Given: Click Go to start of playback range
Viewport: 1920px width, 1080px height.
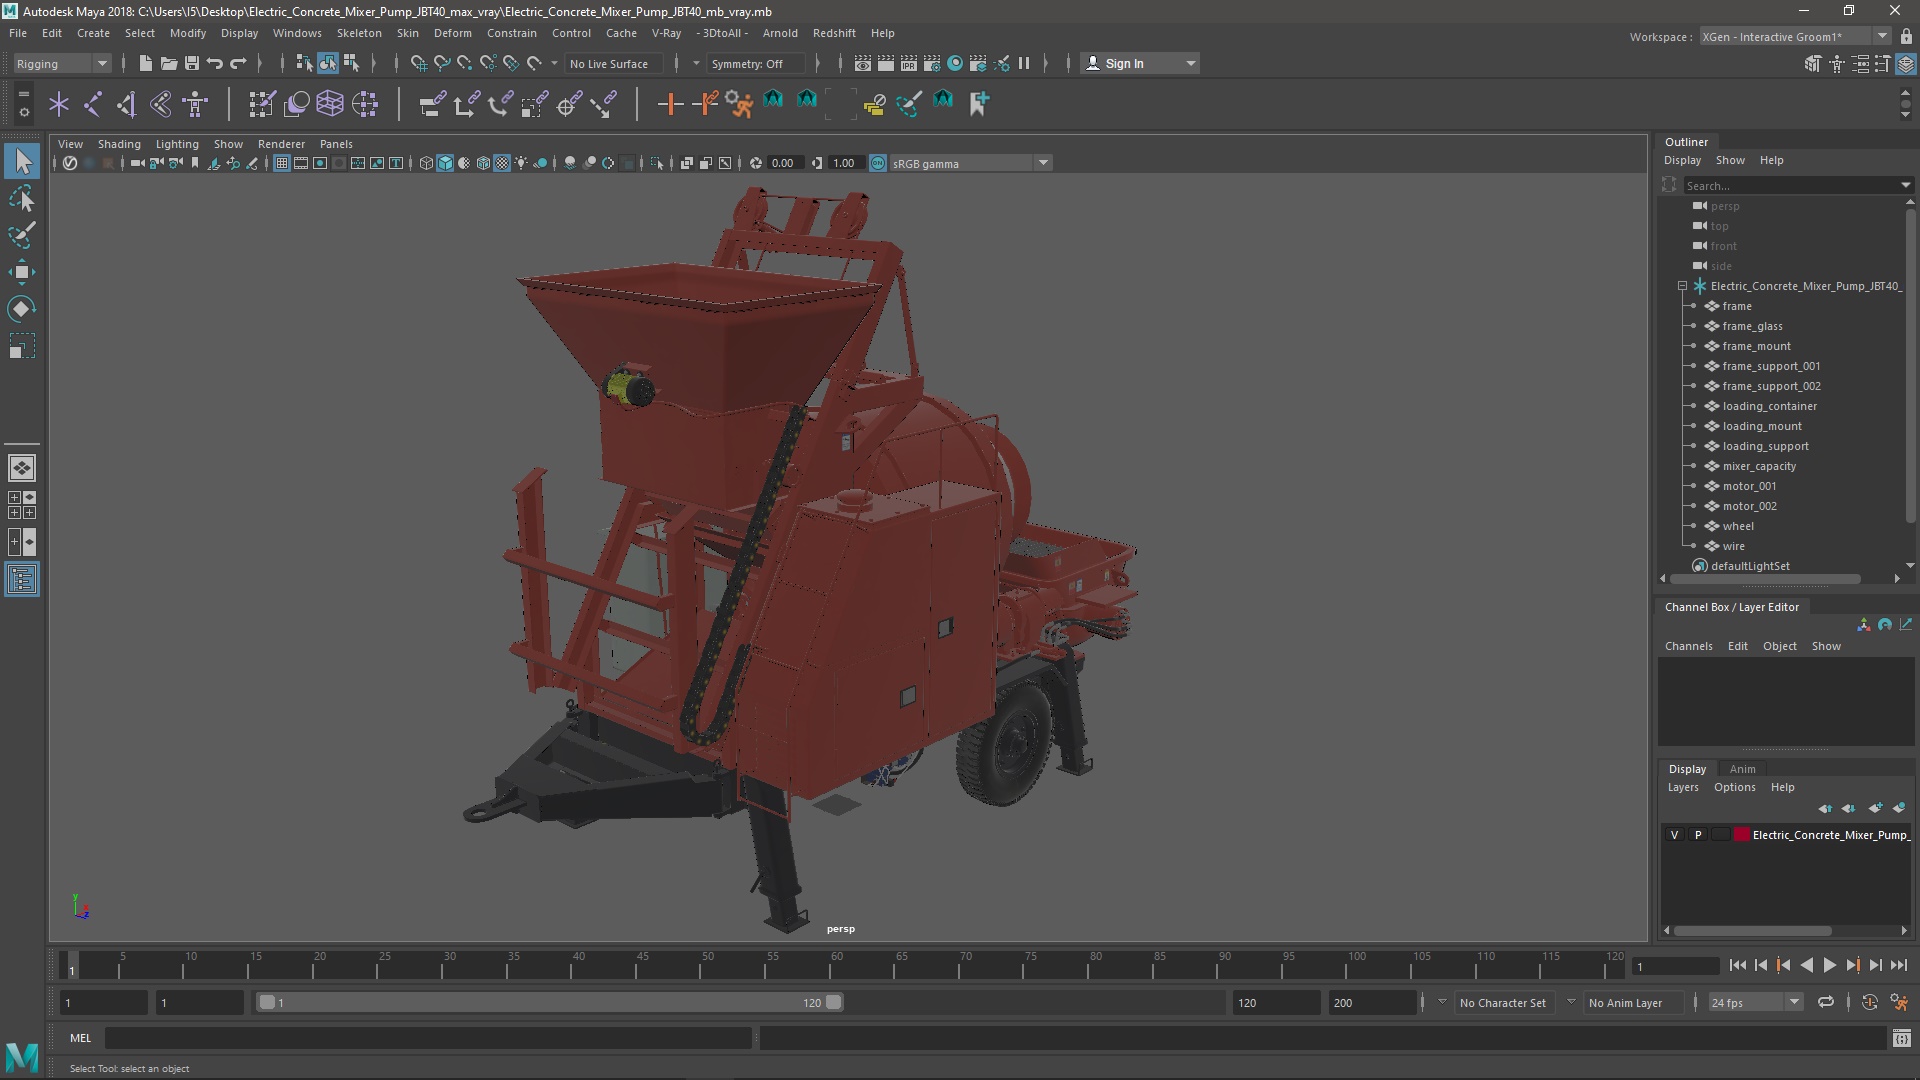Looking at the screenshot, I should (1737, 965).
